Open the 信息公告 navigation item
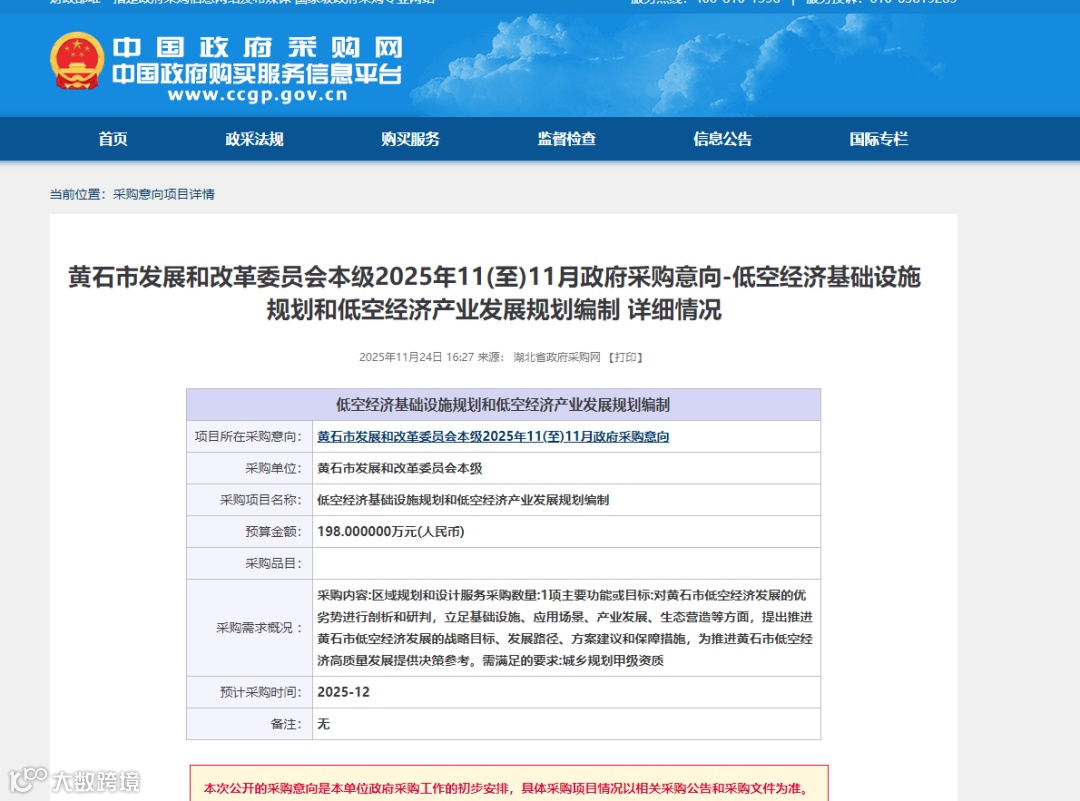This screenshot has width=1080, height=801. (x=723, y=139)
